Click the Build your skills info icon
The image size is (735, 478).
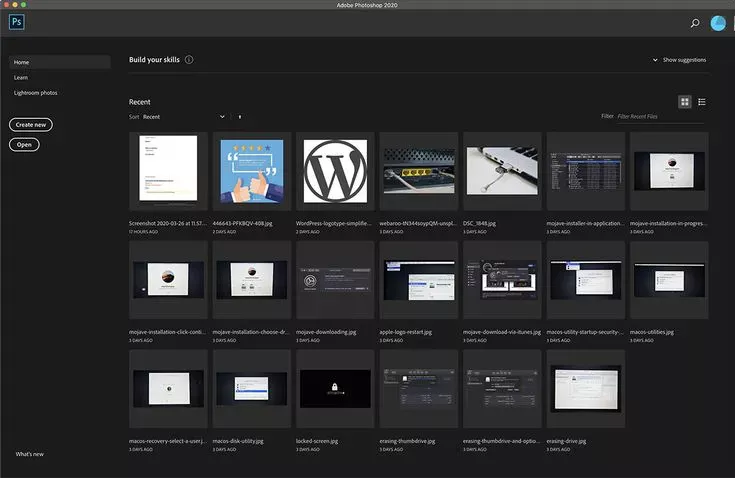[189, 60]
